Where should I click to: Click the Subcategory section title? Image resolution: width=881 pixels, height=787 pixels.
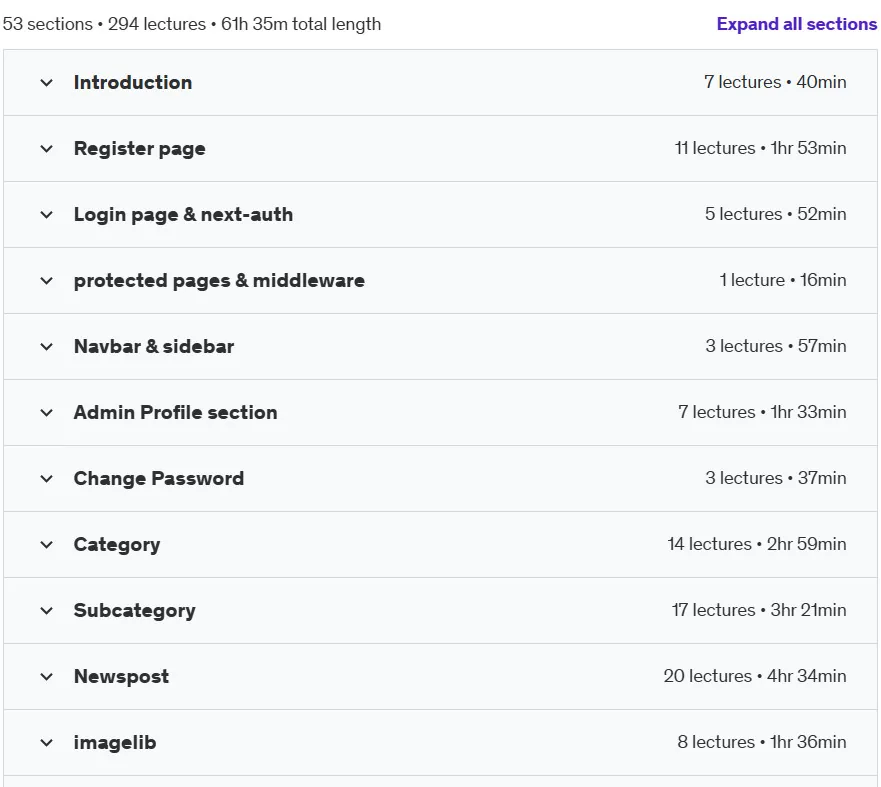pyautogui.click(x=135, y=611)
